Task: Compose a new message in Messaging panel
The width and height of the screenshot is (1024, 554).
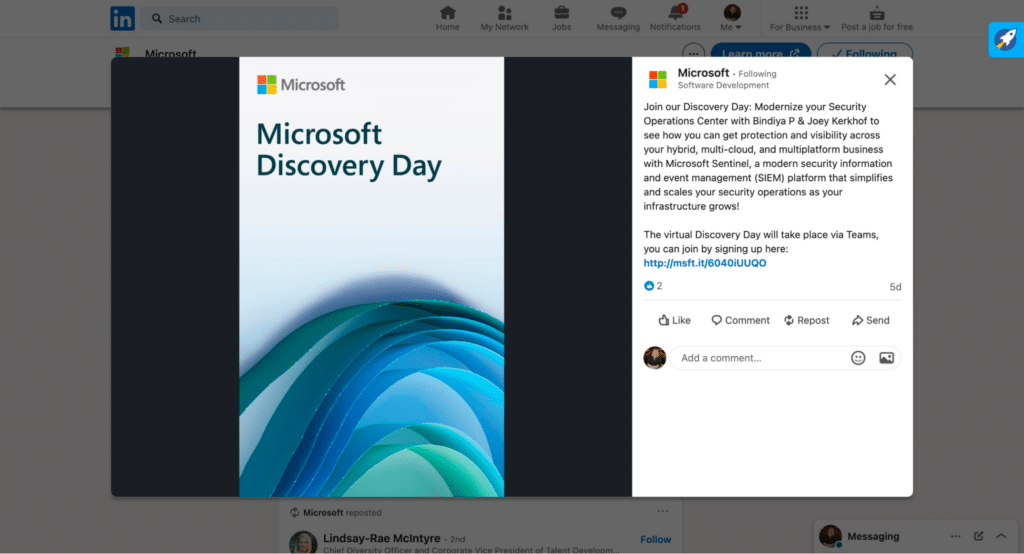Action: pyautogui.click(x=978, y=536)
